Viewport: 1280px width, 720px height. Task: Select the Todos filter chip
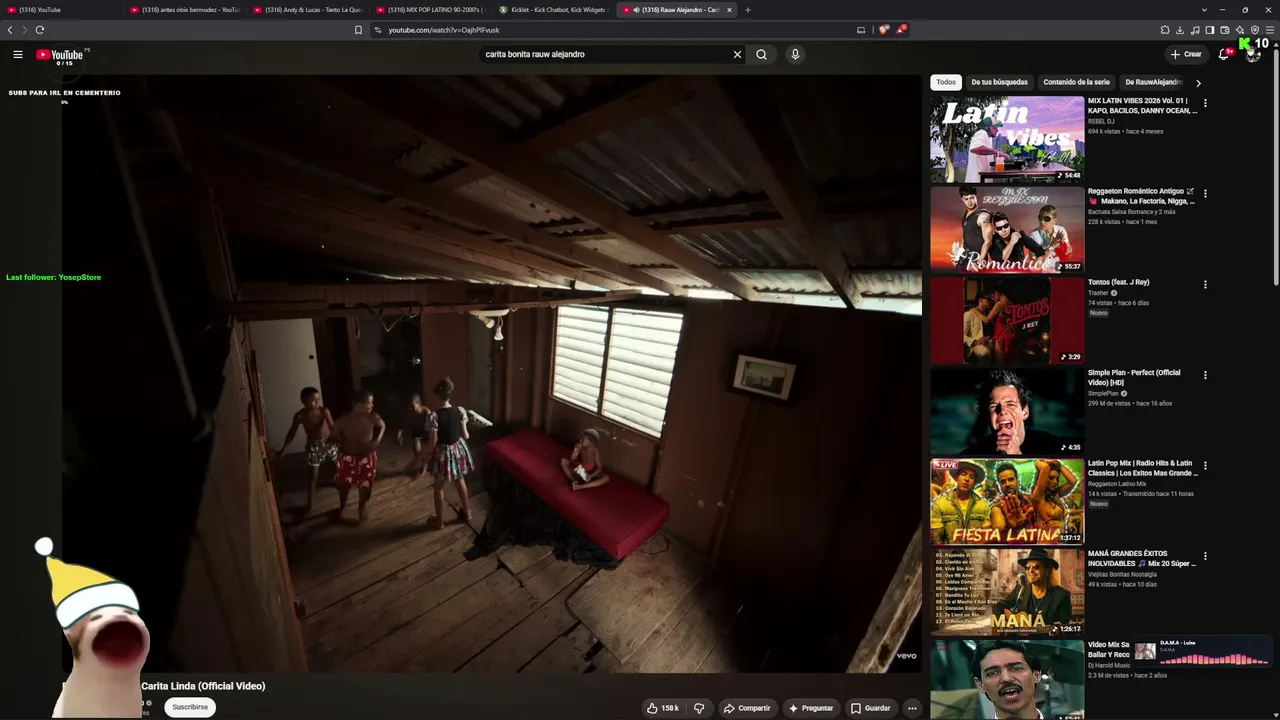coord(946,82)
